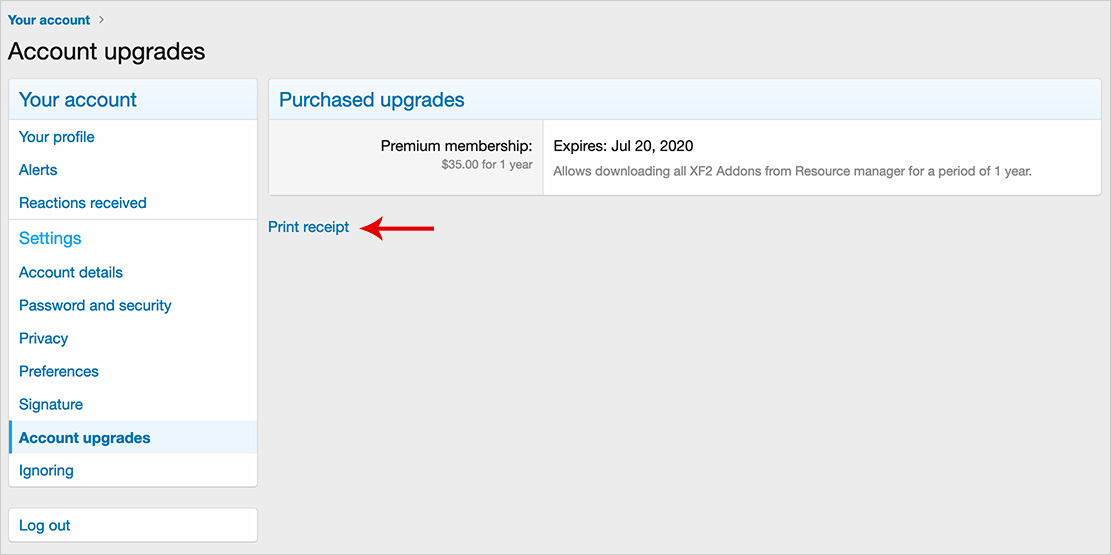Click the Your account breadcrumb link
Viewport: 1111px width, 555px height.
pos(49,20)
